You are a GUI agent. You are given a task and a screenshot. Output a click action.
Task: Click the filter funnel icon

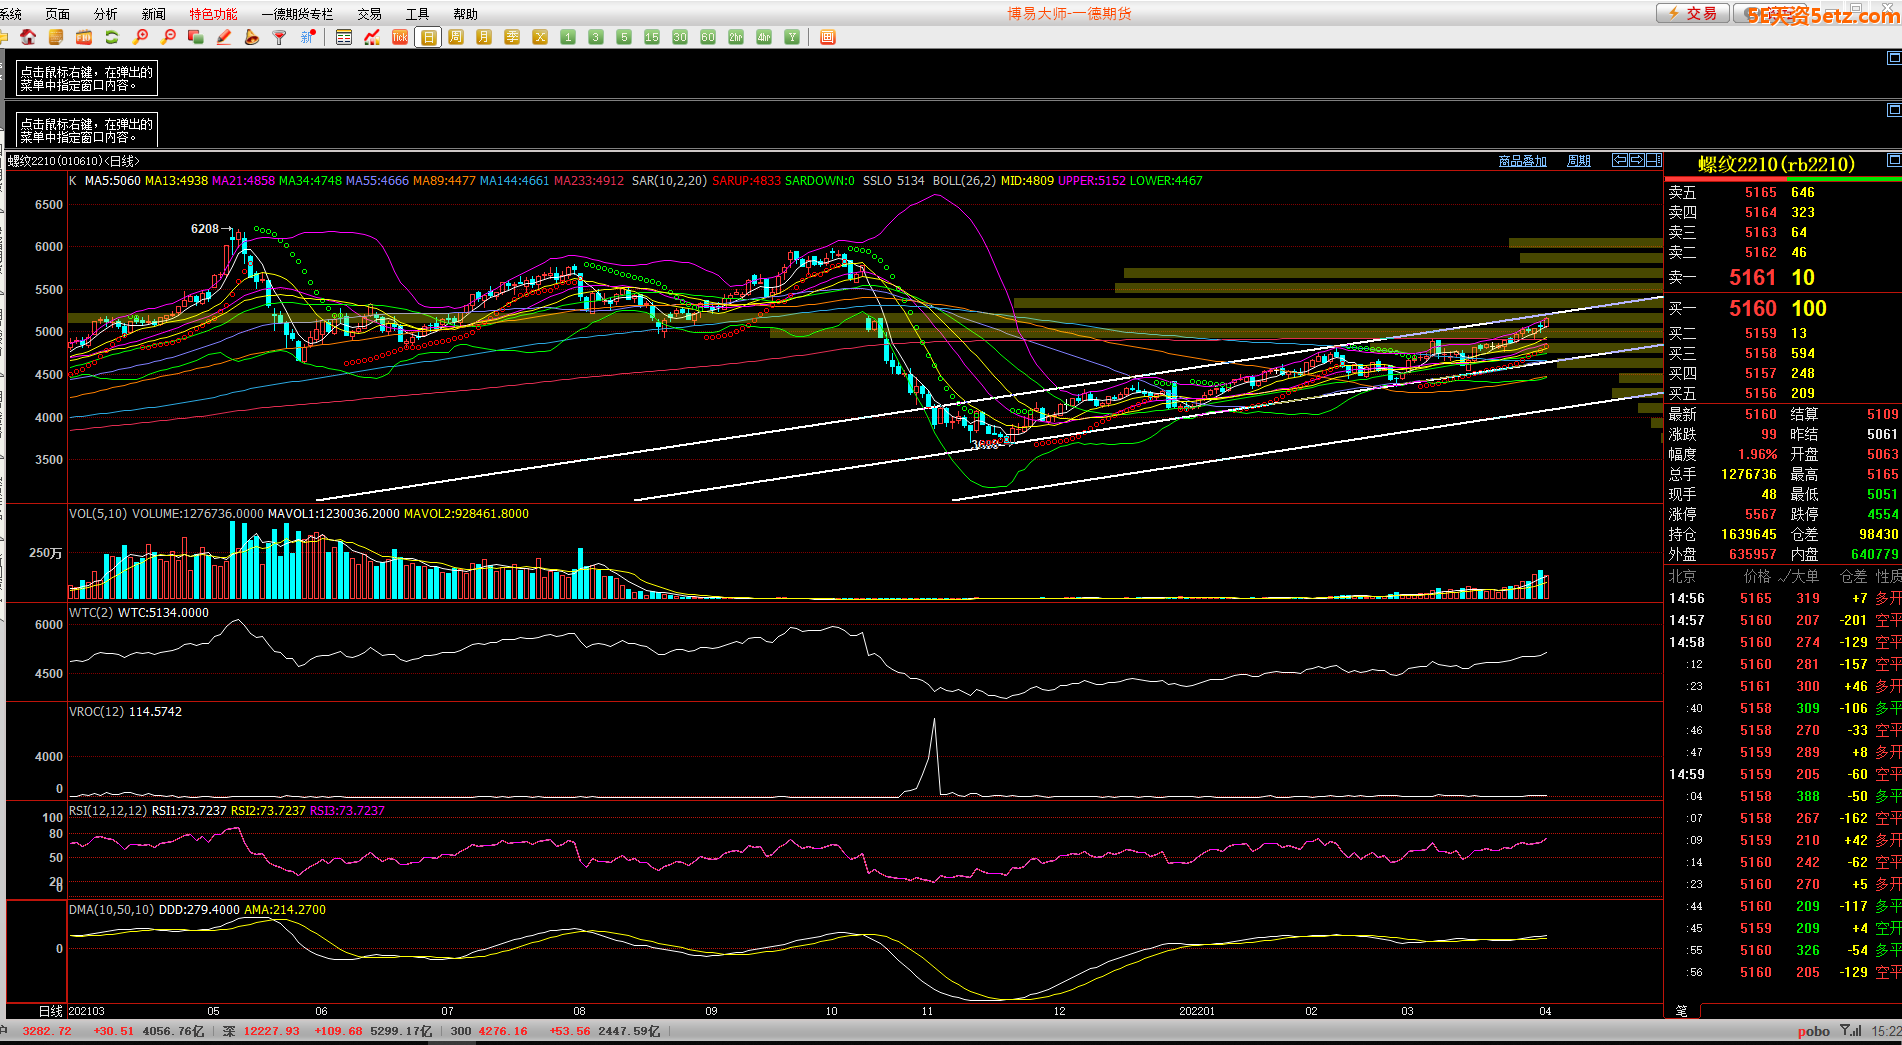pyautogui.click(x=280, y=37)
